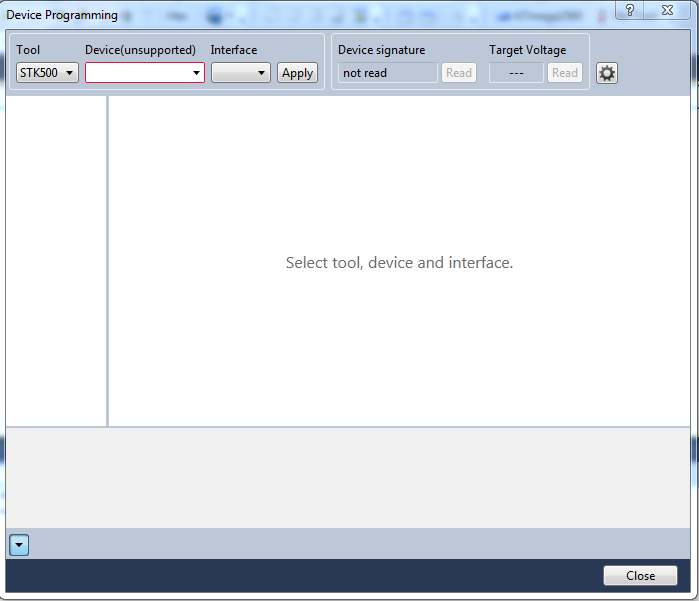Click the gray output log area

347,478
